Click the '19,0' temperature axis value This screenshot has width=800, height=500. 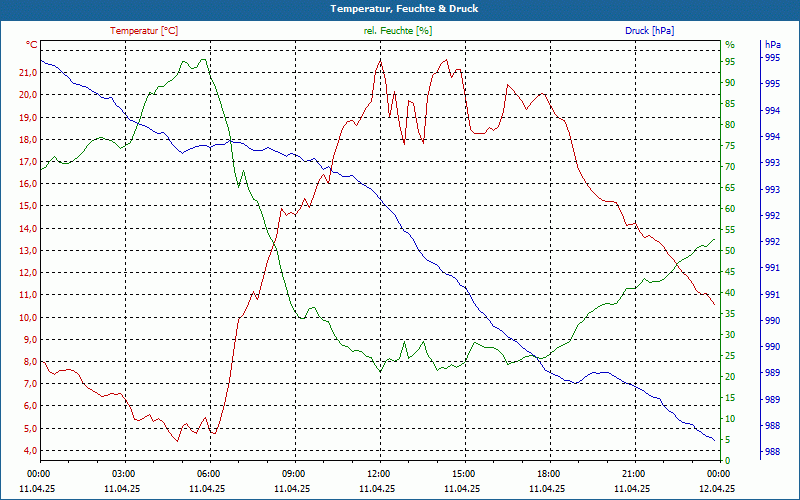(x=28, y=117)
